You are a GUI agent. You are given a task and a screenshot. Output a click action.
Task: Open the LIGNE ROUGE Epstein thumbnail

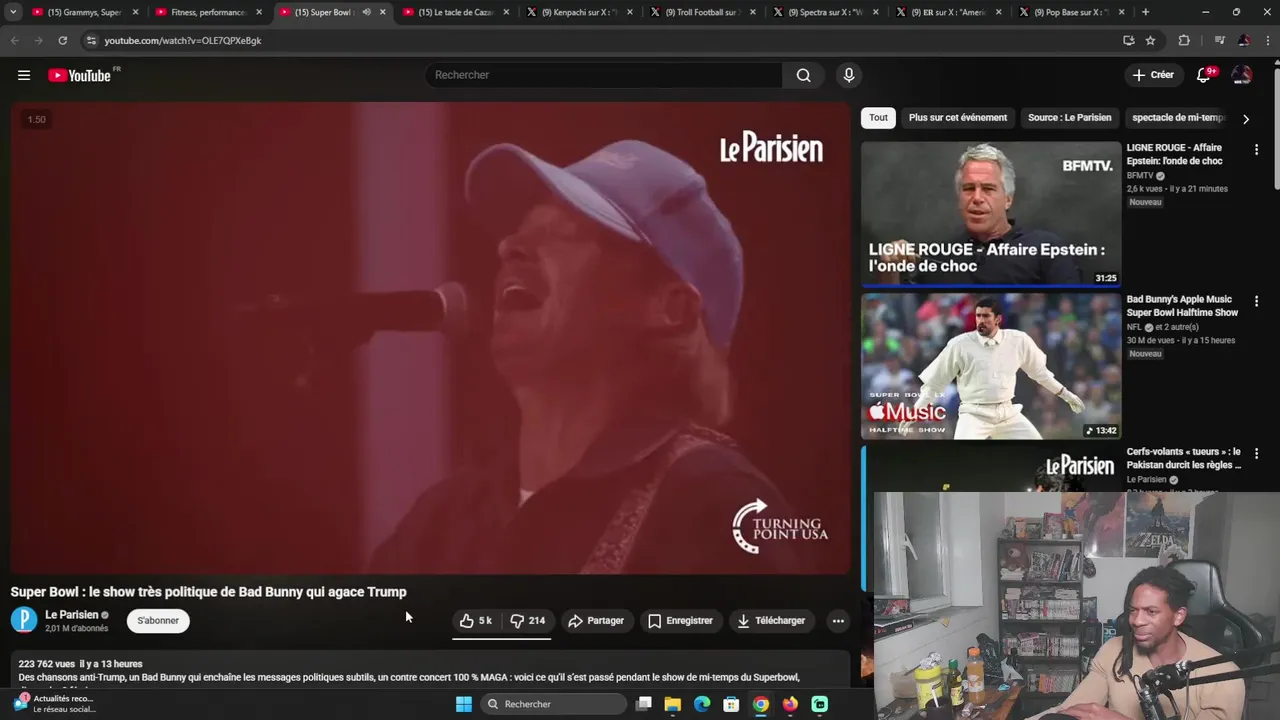[x=991, y=213]
